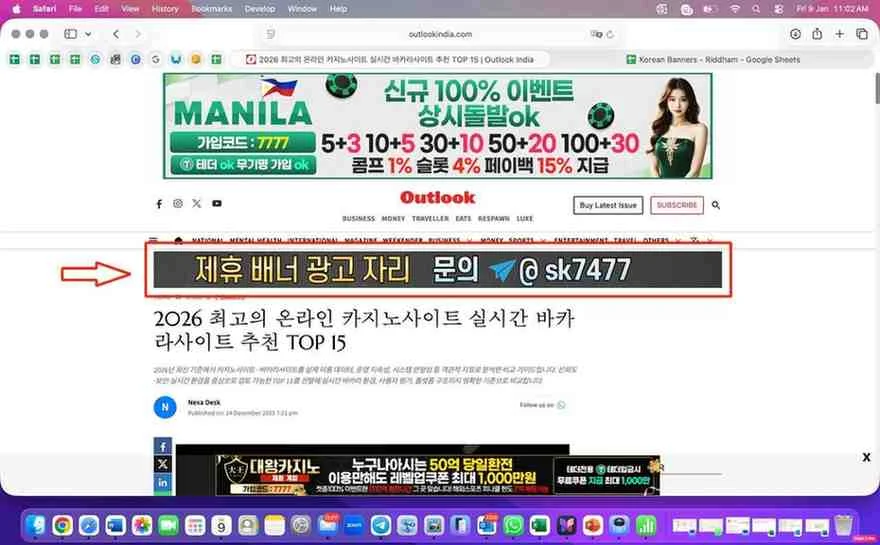Viewport: 880px width, 545px height.
Task: Click the search magnifier icon
Action: [716, 205]
